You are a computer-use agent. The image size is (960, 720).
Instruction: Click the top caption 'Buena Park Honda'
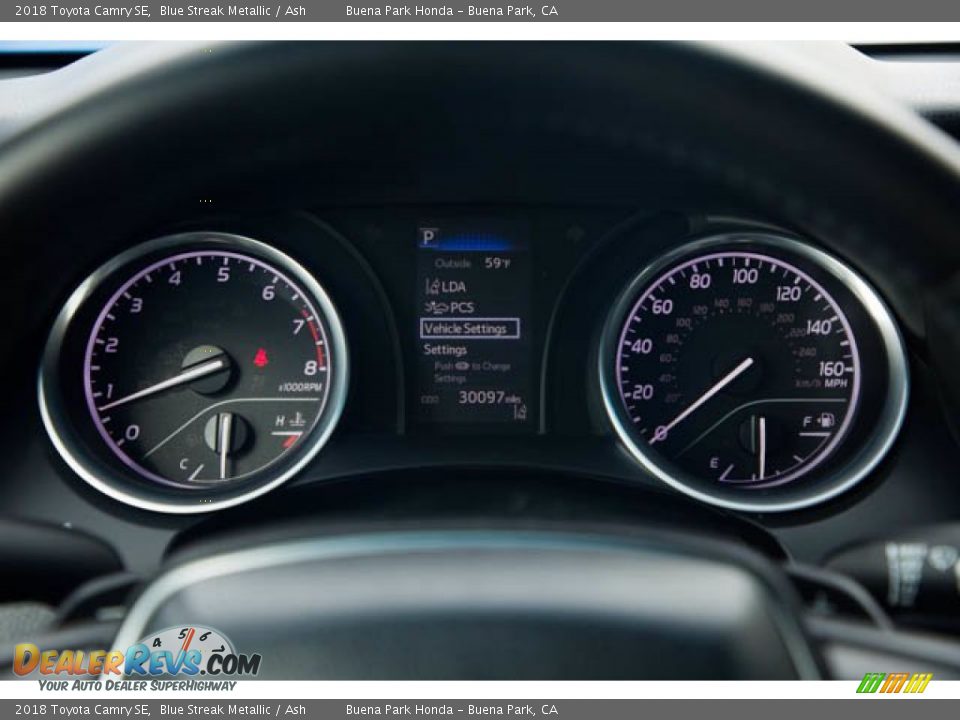399,10
